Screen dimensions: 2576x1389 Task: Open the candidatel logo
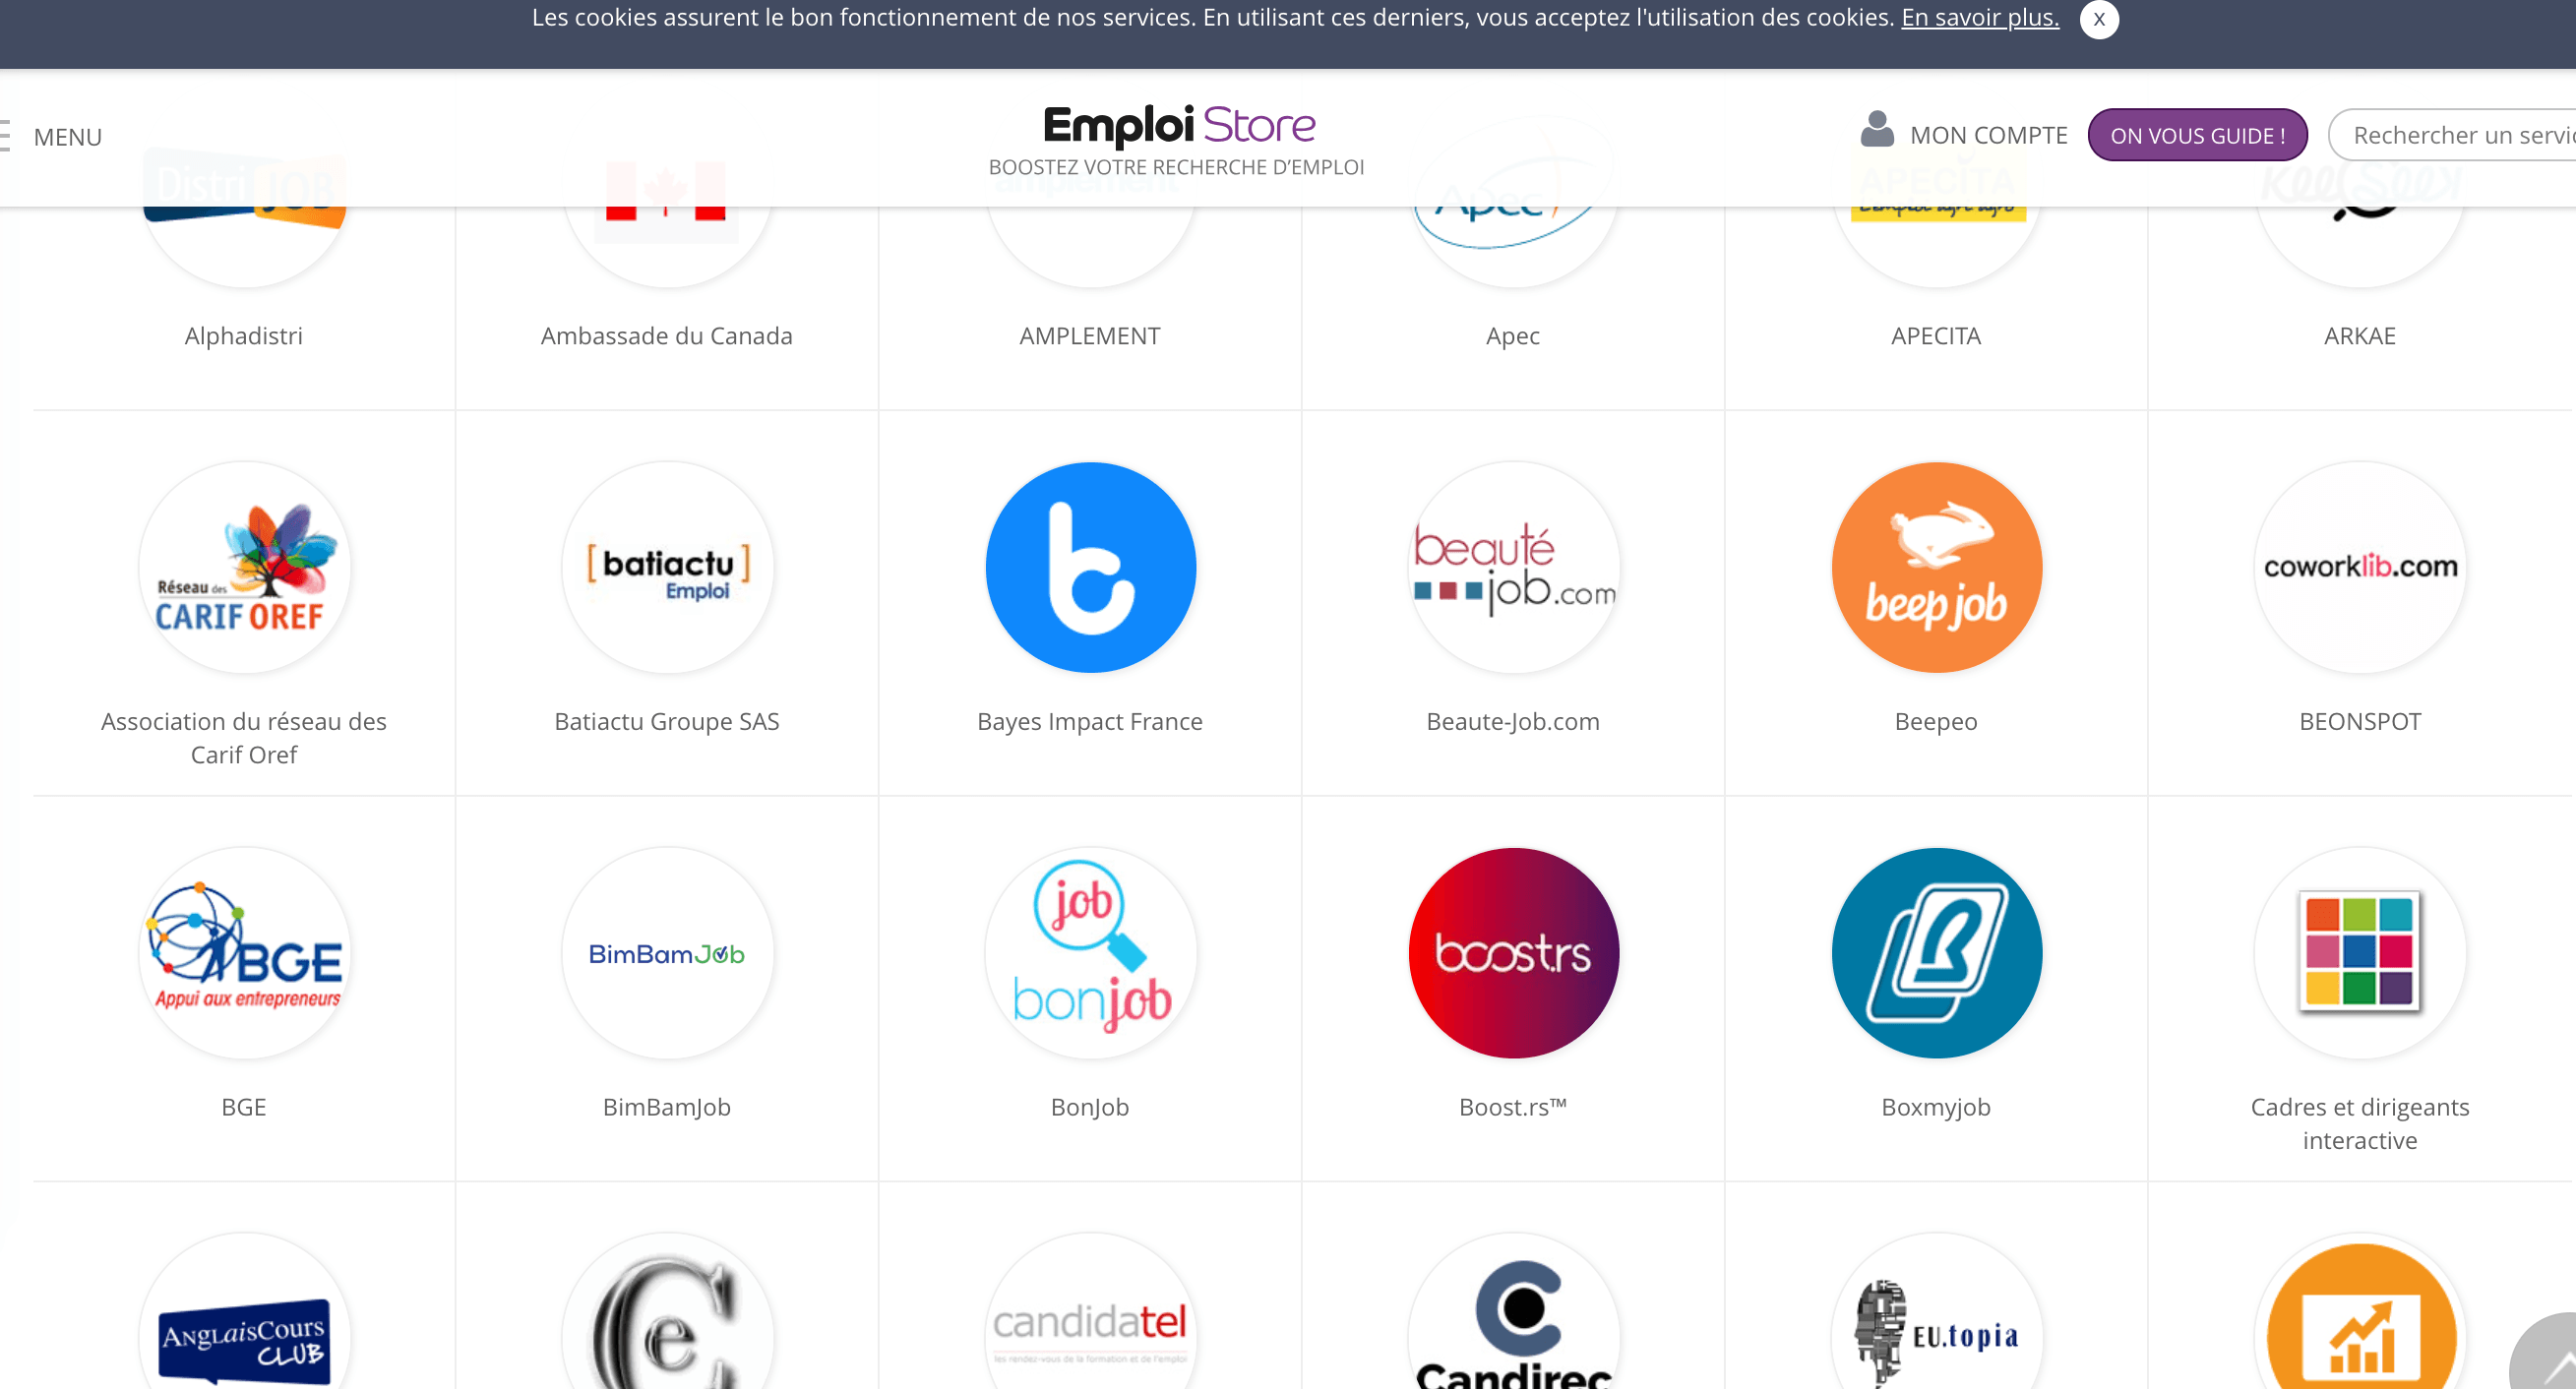tap(1090, 1311)
